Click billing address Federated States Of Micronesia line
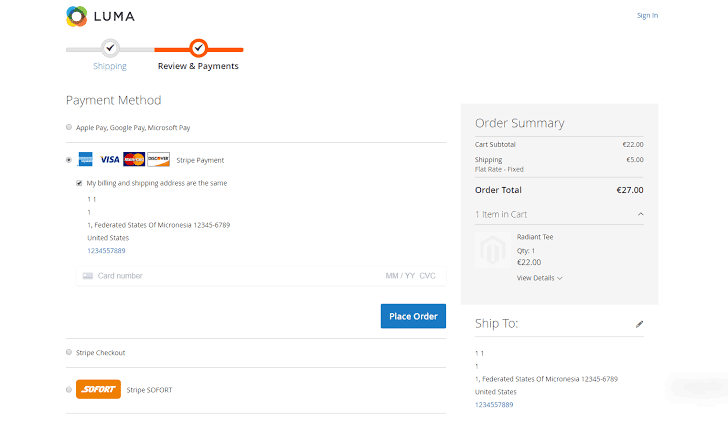This screenshot has width=728, height=421. 159,225
